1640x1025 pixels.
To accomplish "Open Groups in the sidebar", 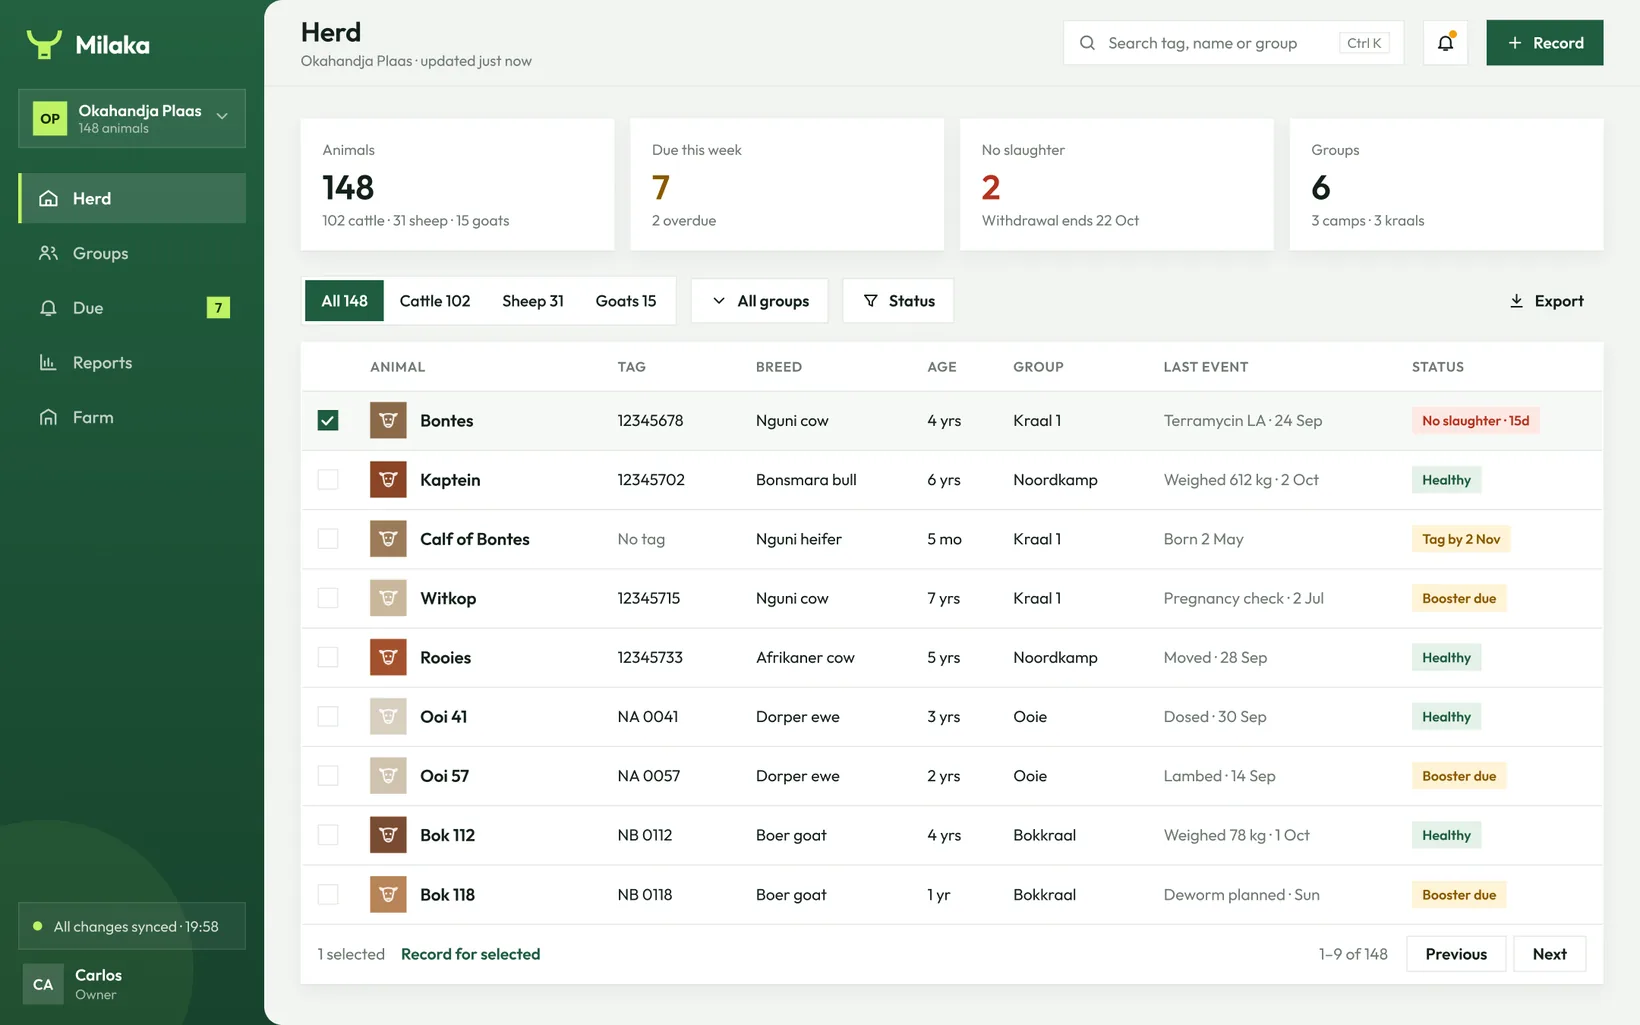I will coord(132,253).
